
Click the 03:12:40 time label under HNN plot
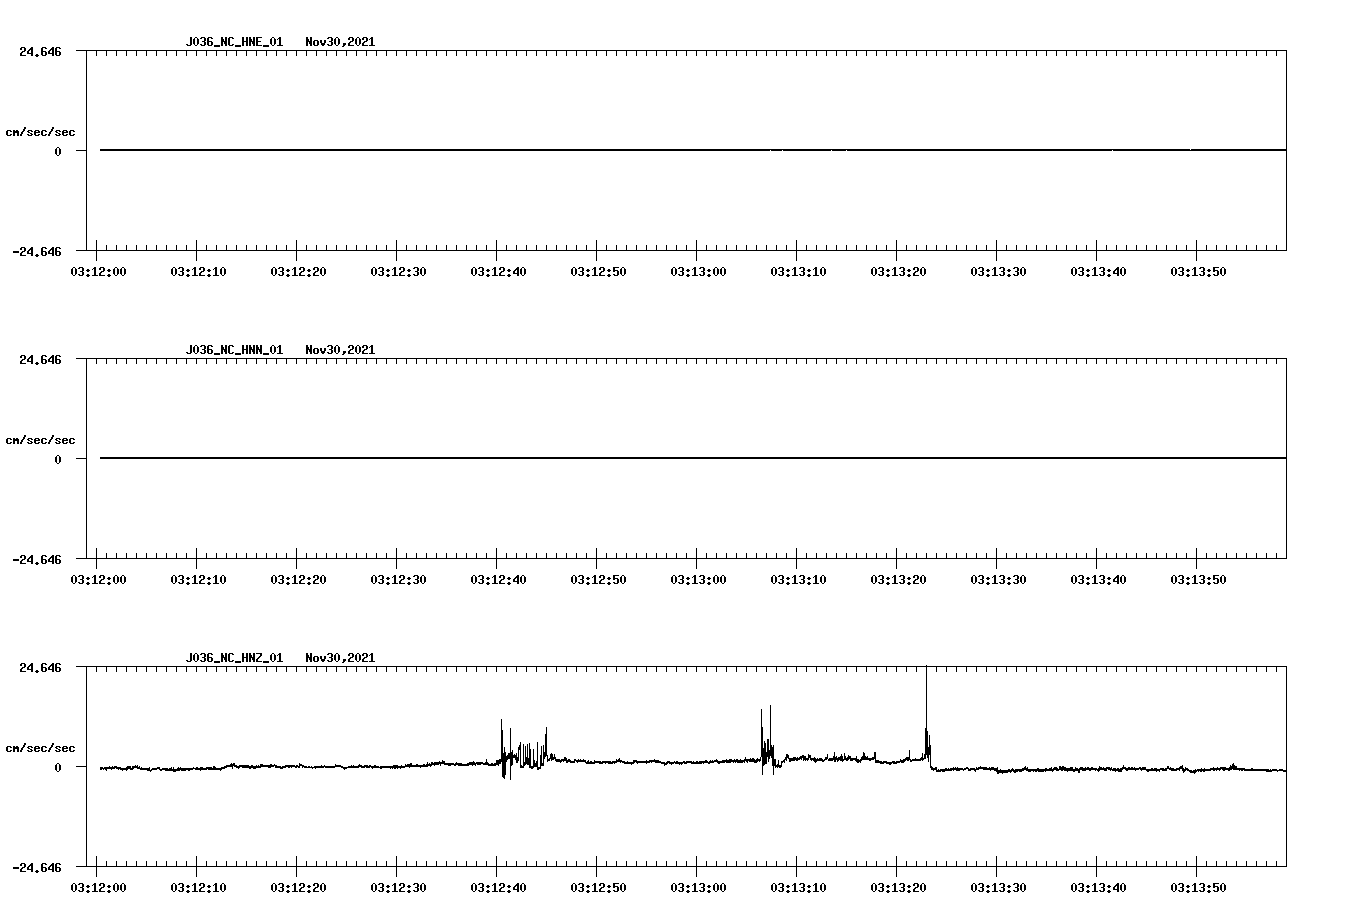[x=498, y=579]
